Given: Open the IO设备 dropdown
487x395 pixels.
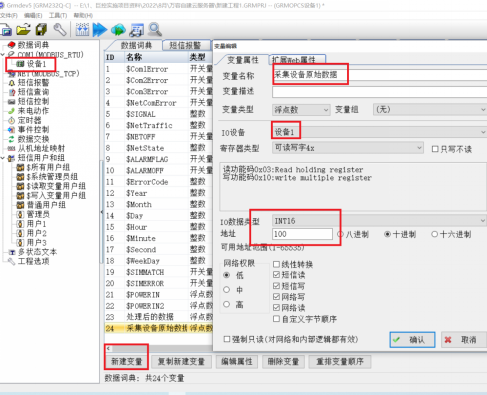Looking at the screenshot, I should (x=379, y=132).
